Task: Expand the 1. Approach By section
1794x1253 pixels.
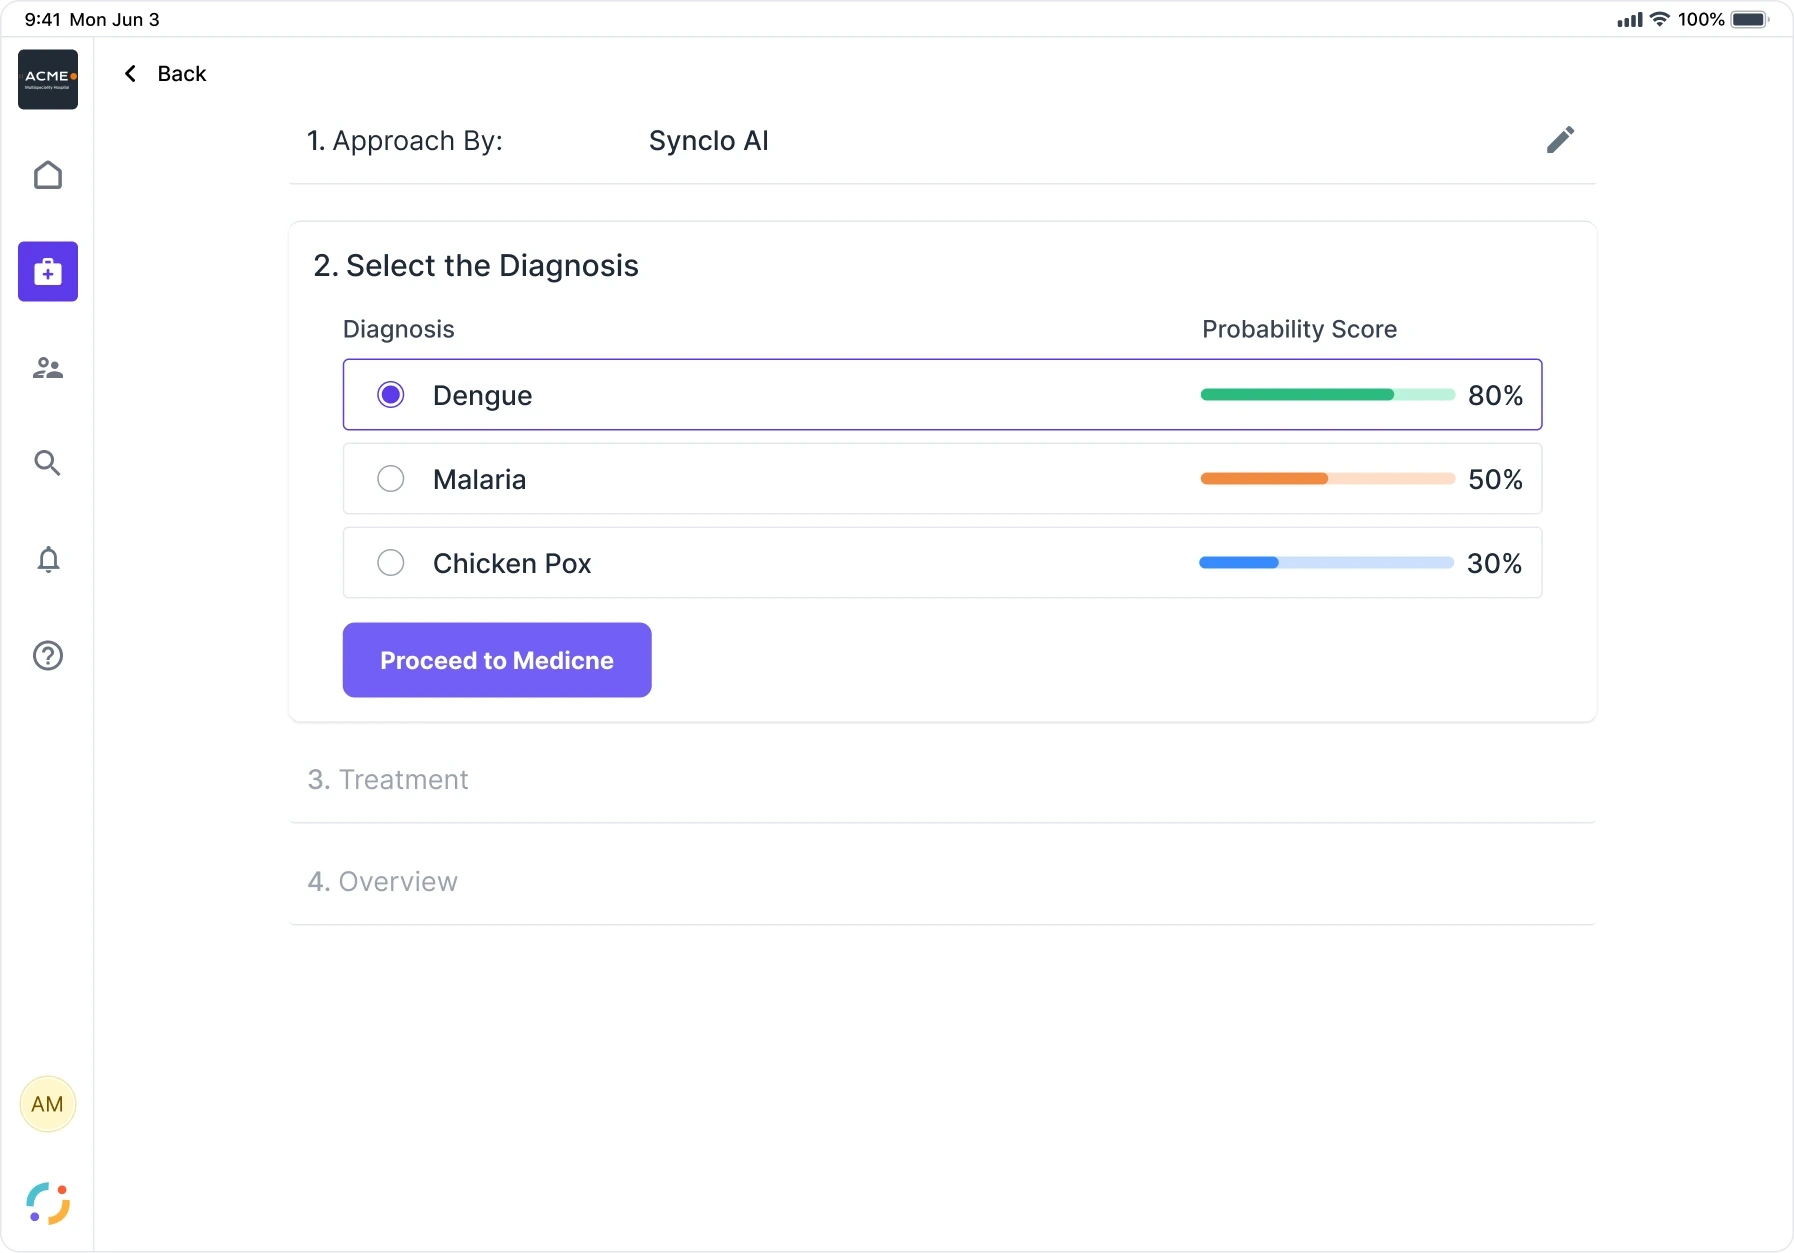Action: (x=942, y=141)
